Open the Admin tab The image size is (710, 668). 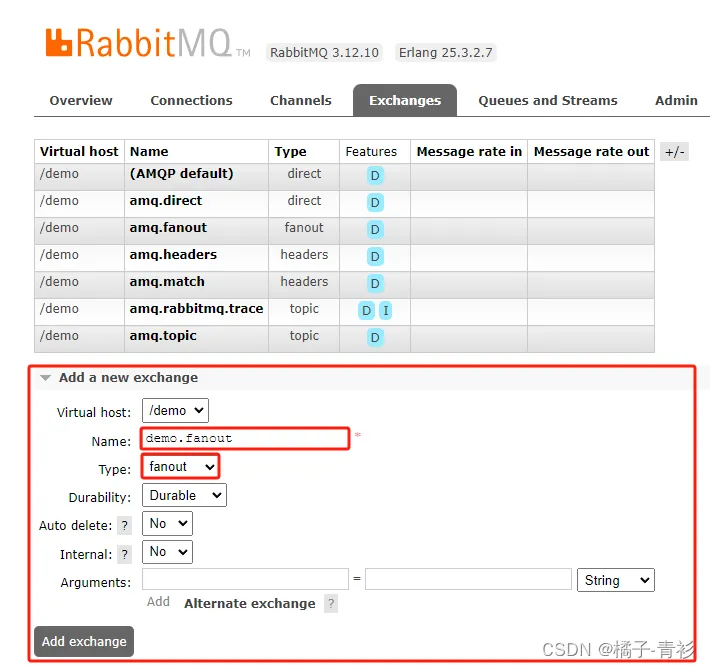[x=676, y=101]
